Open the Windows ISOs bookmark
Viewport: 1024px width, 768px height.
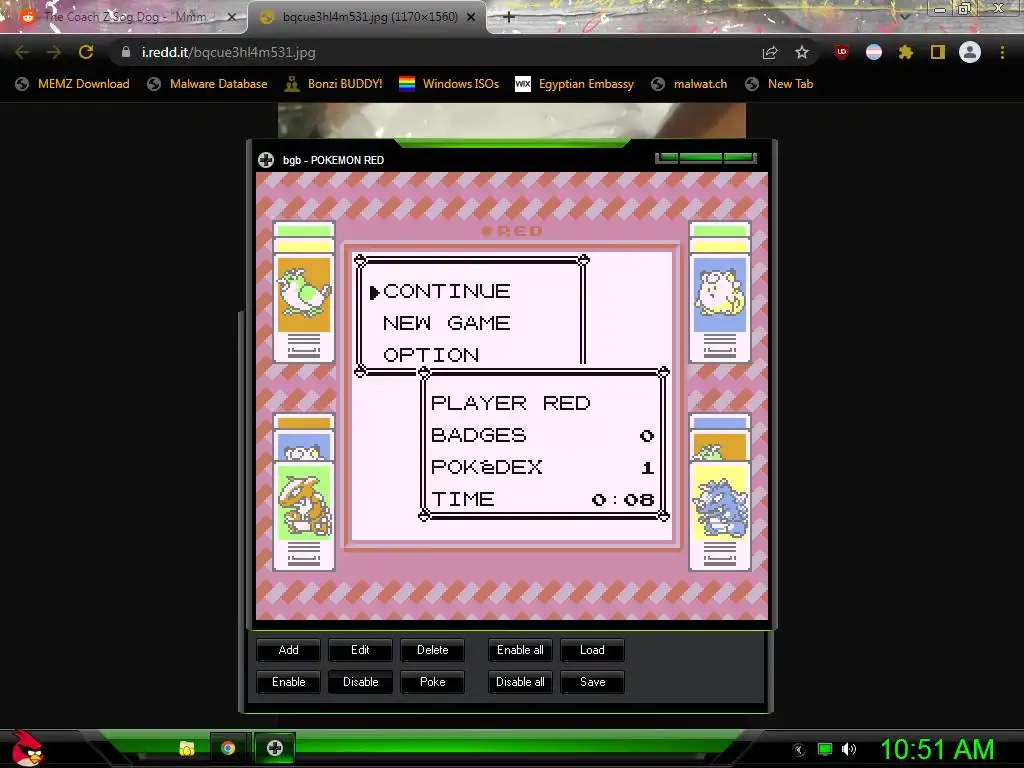click(x=449, y=84)
